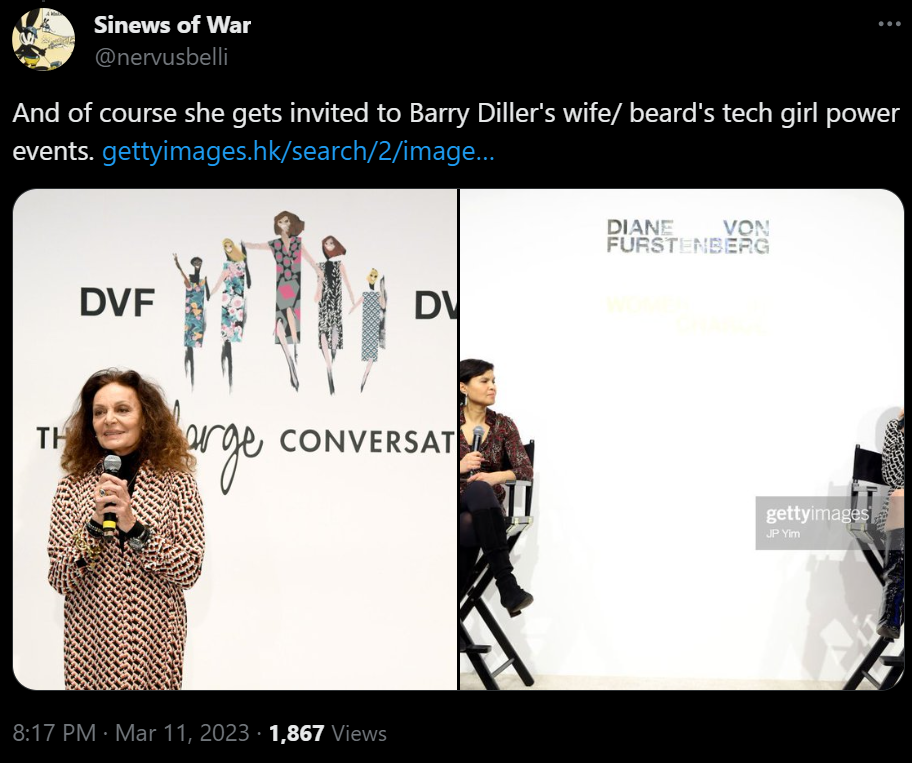Click the DVF logo beside the illustration

pyautogui.click(x=117, y=302)
